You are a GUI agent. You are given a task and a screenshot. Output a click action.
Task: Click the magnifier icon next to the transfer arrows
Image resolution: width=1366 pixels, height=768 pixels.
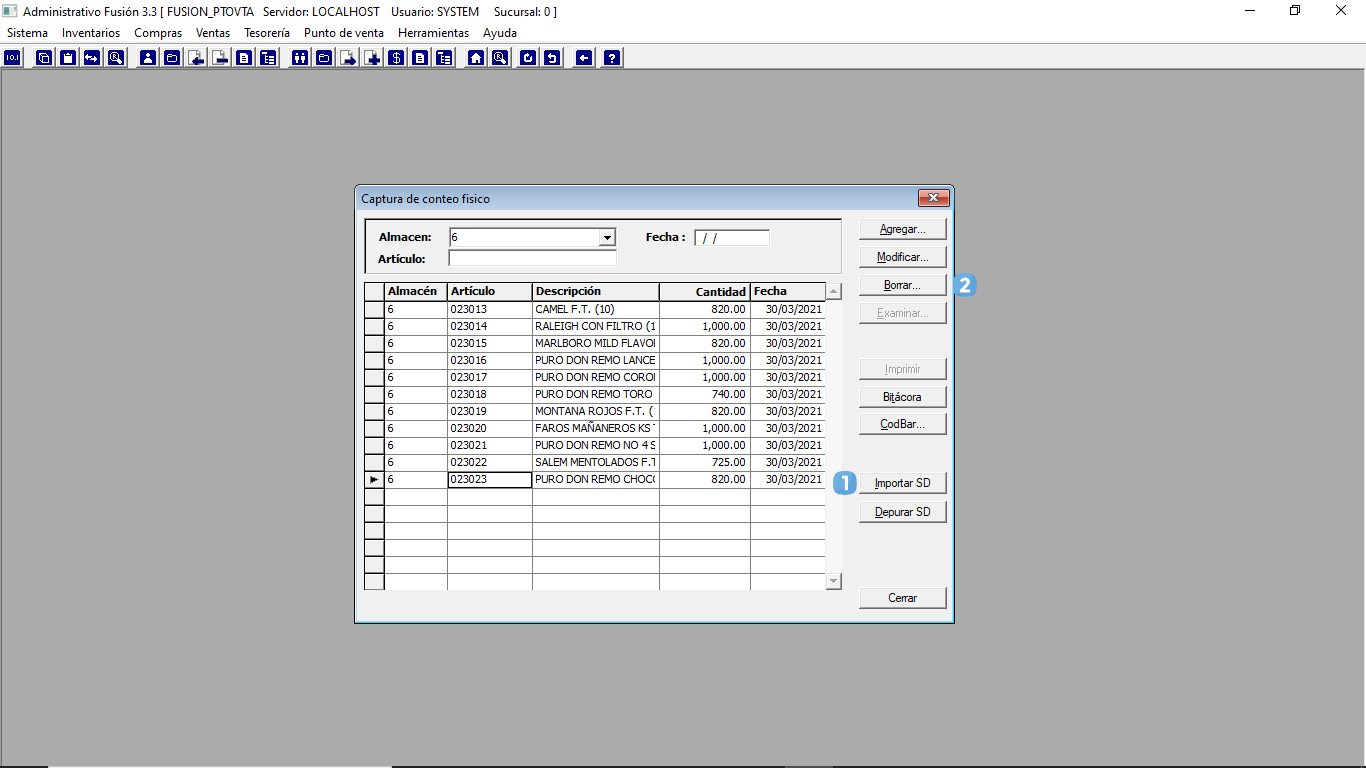click(116, 58)
